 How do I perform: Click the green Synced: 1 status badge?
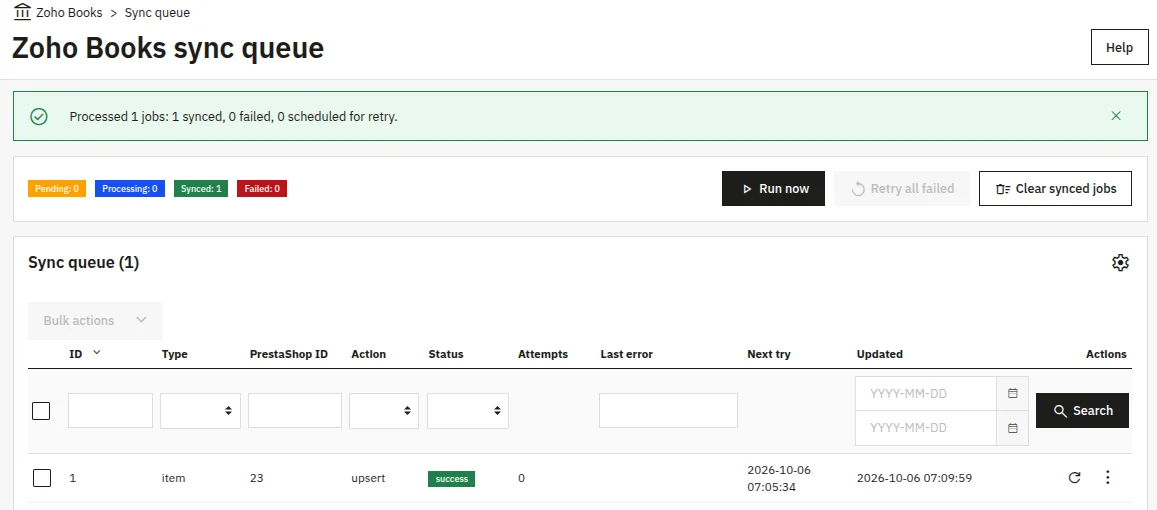(x=201, y=189)
